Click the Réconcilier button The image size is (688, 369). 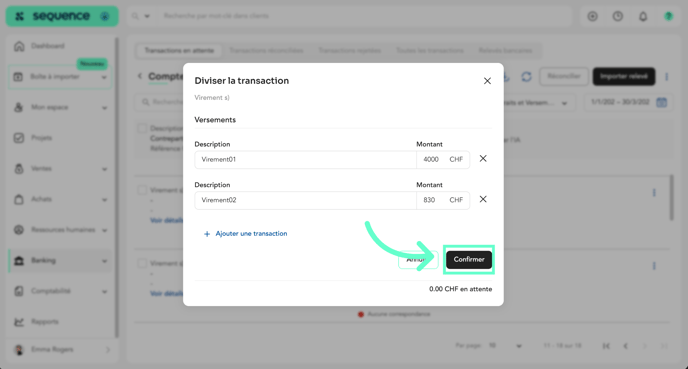pyautogui.click(x=564, y=76)
